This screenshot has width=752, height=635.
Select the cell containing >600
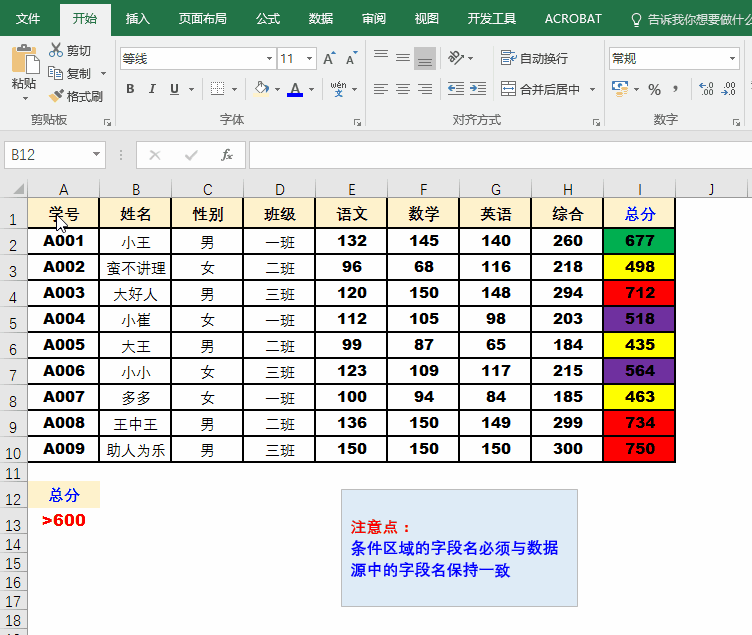[64, 520]
